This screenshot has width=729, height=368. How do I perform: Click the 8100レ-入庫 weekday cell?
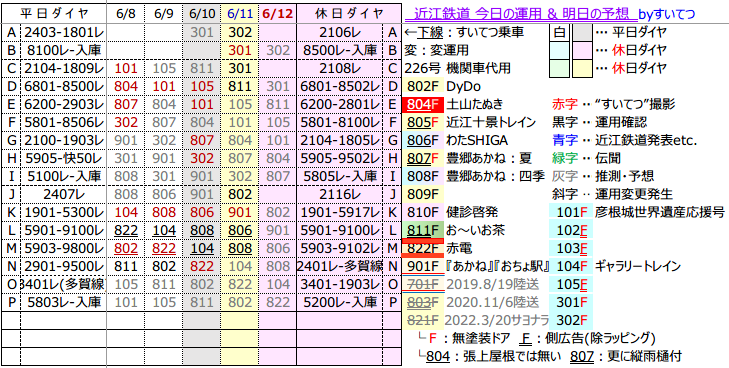tap(64, 50)
